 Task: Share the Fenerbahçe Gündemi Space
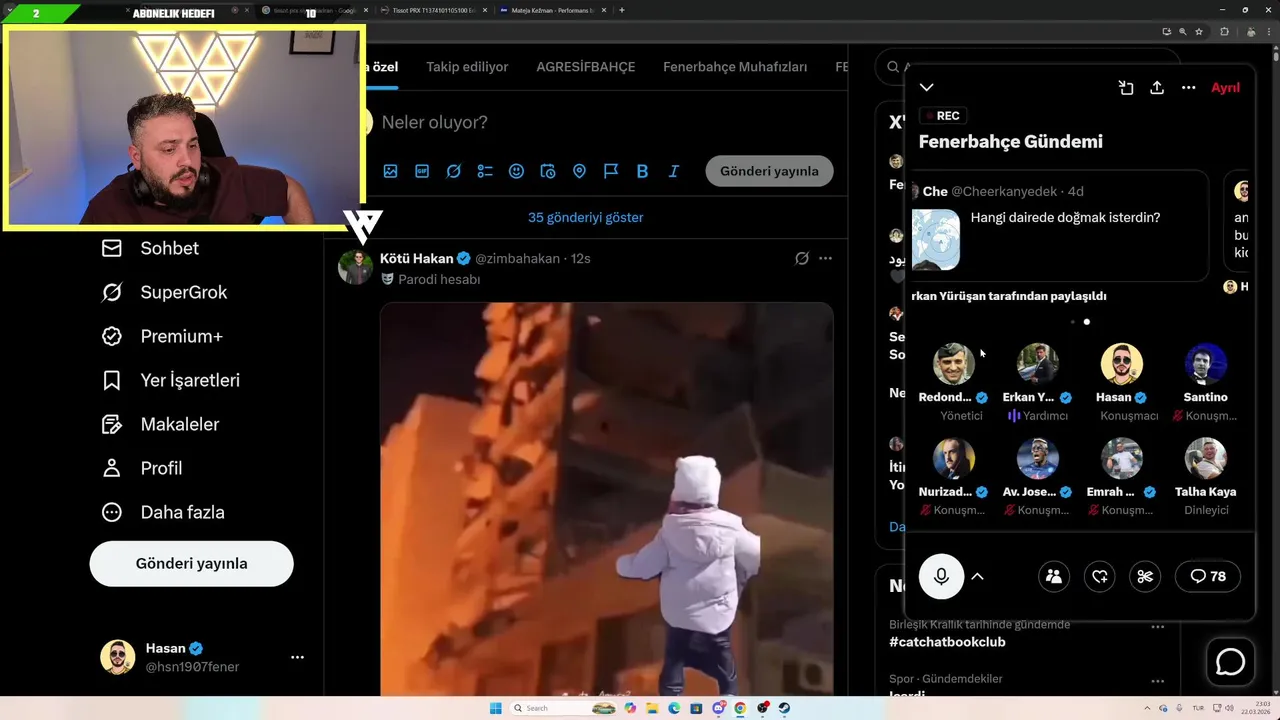(x=1157, y=88)
